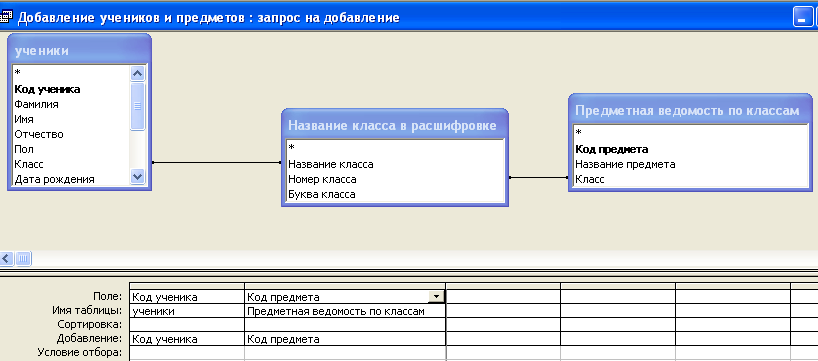This screenshot has height=361, width=818.
Task: Select Название класса field
Action: point(331,164)
